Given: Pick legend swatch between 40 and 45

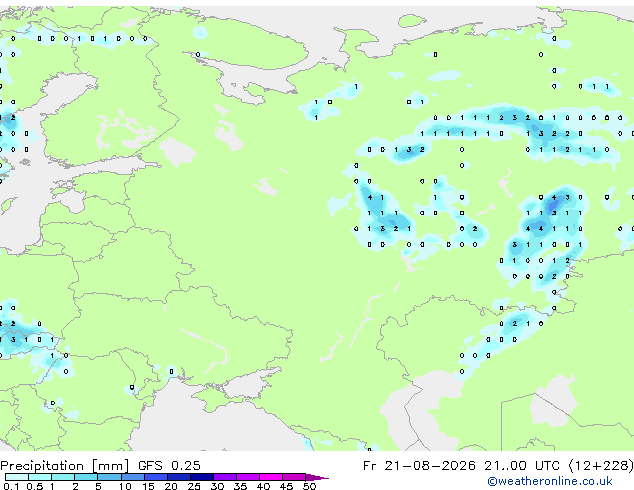Looking at the screenshot, I should (x=271, y=477).
